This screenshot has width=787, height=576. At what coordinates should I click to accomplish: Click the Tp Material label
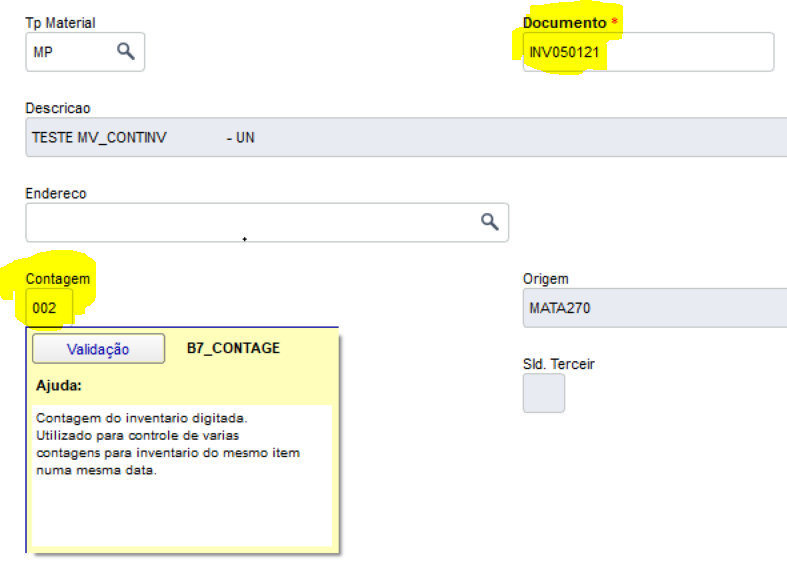60,23
